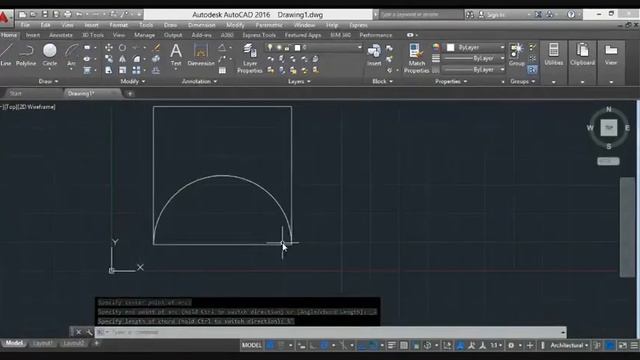Viewport: 640px width, 360px height.
Task: Click the Dimension tool
Action: (201, 54)
